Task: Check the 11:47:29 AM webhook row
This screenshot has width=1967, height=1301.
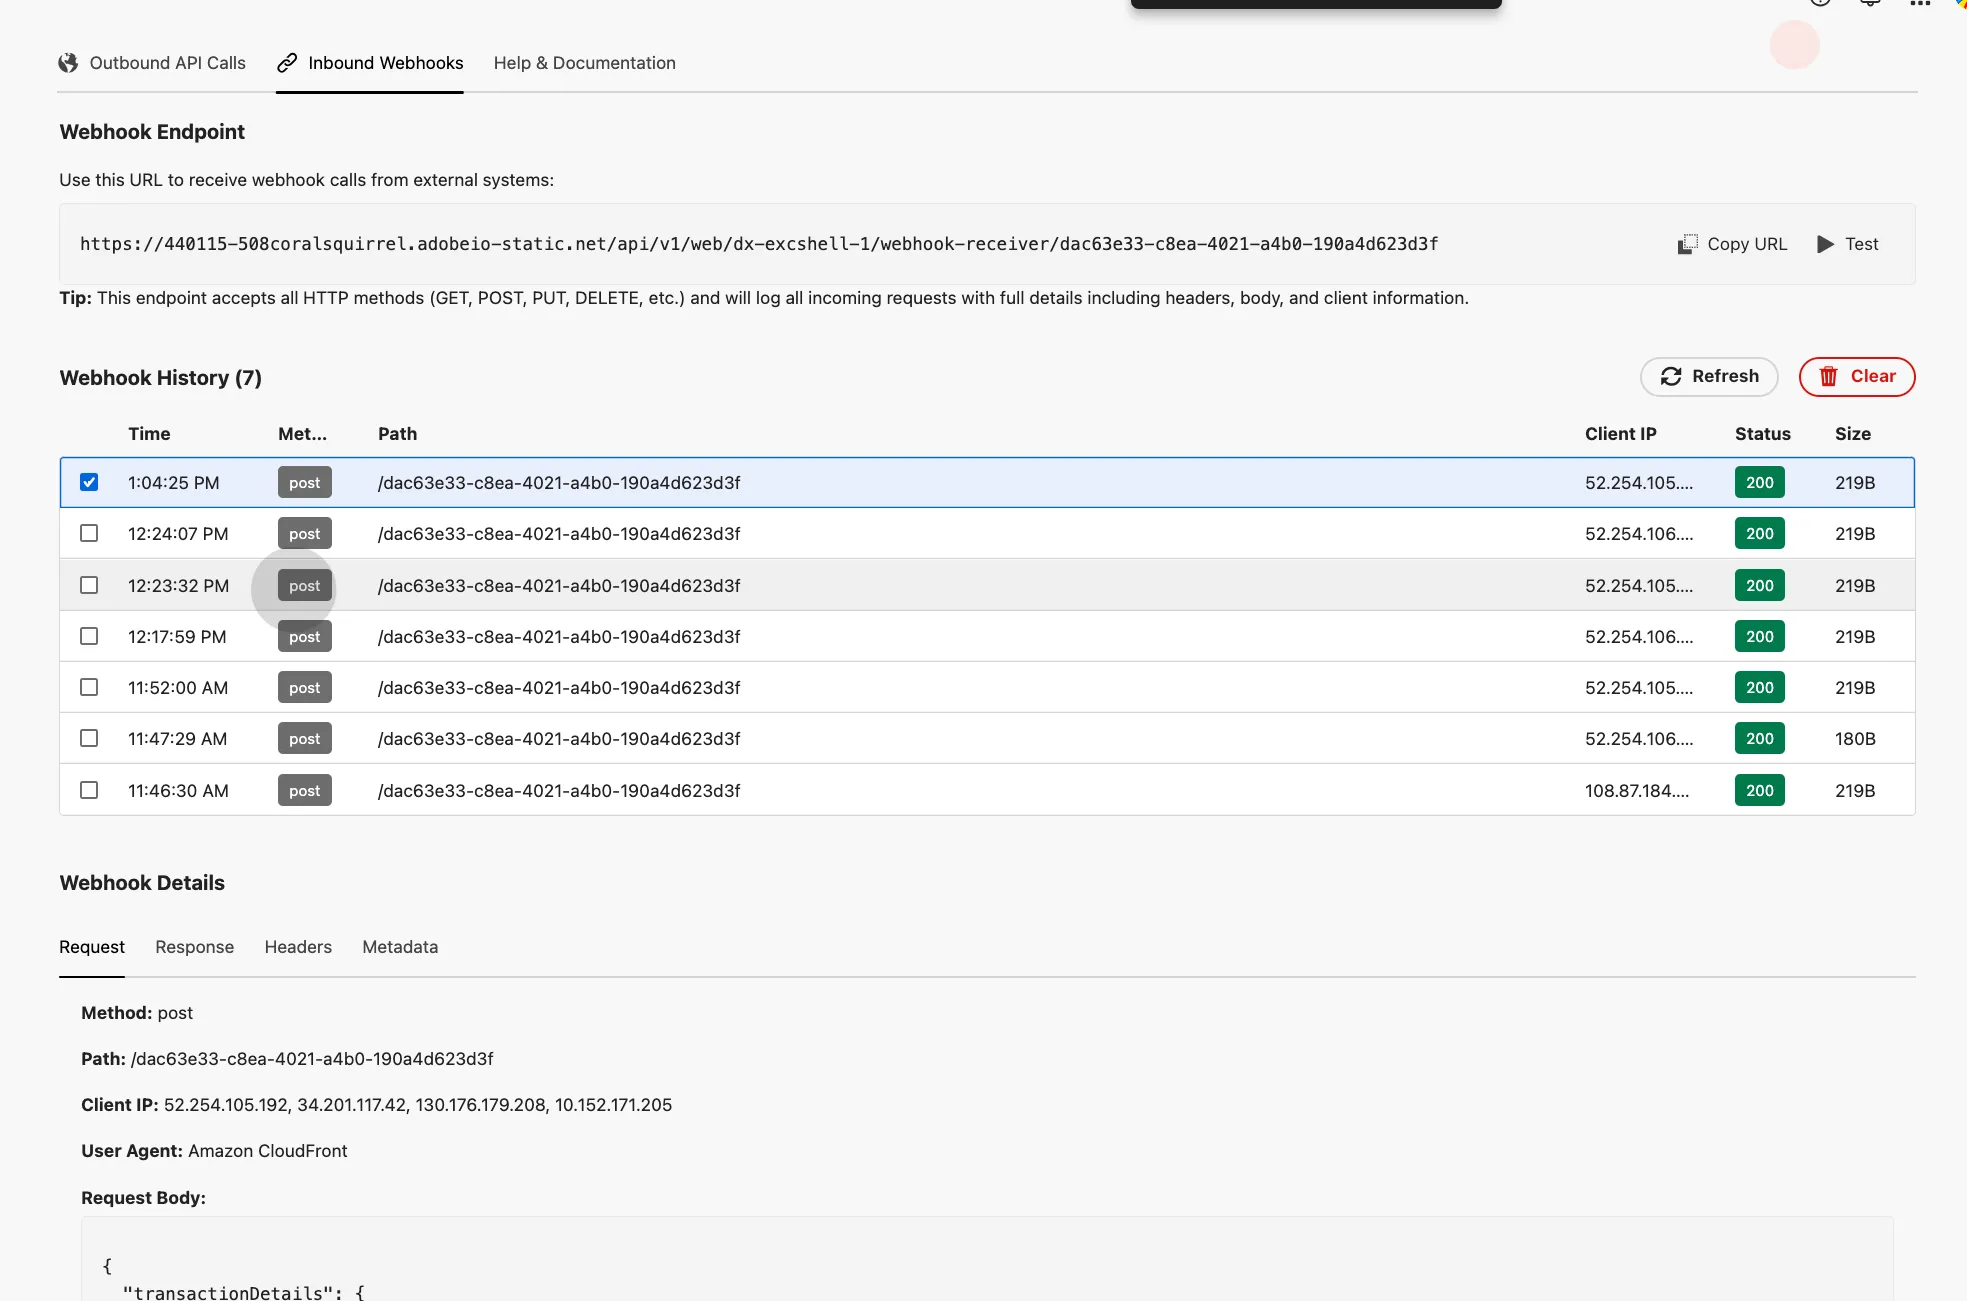Action: tap(89, 738)
